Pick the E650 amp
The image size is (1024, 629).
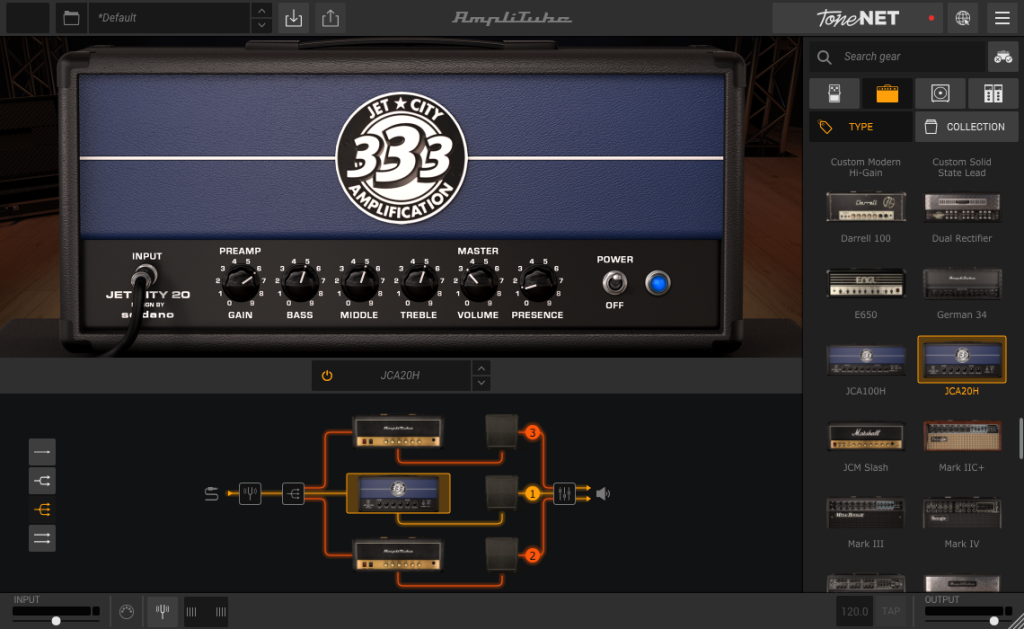(865, 283)
